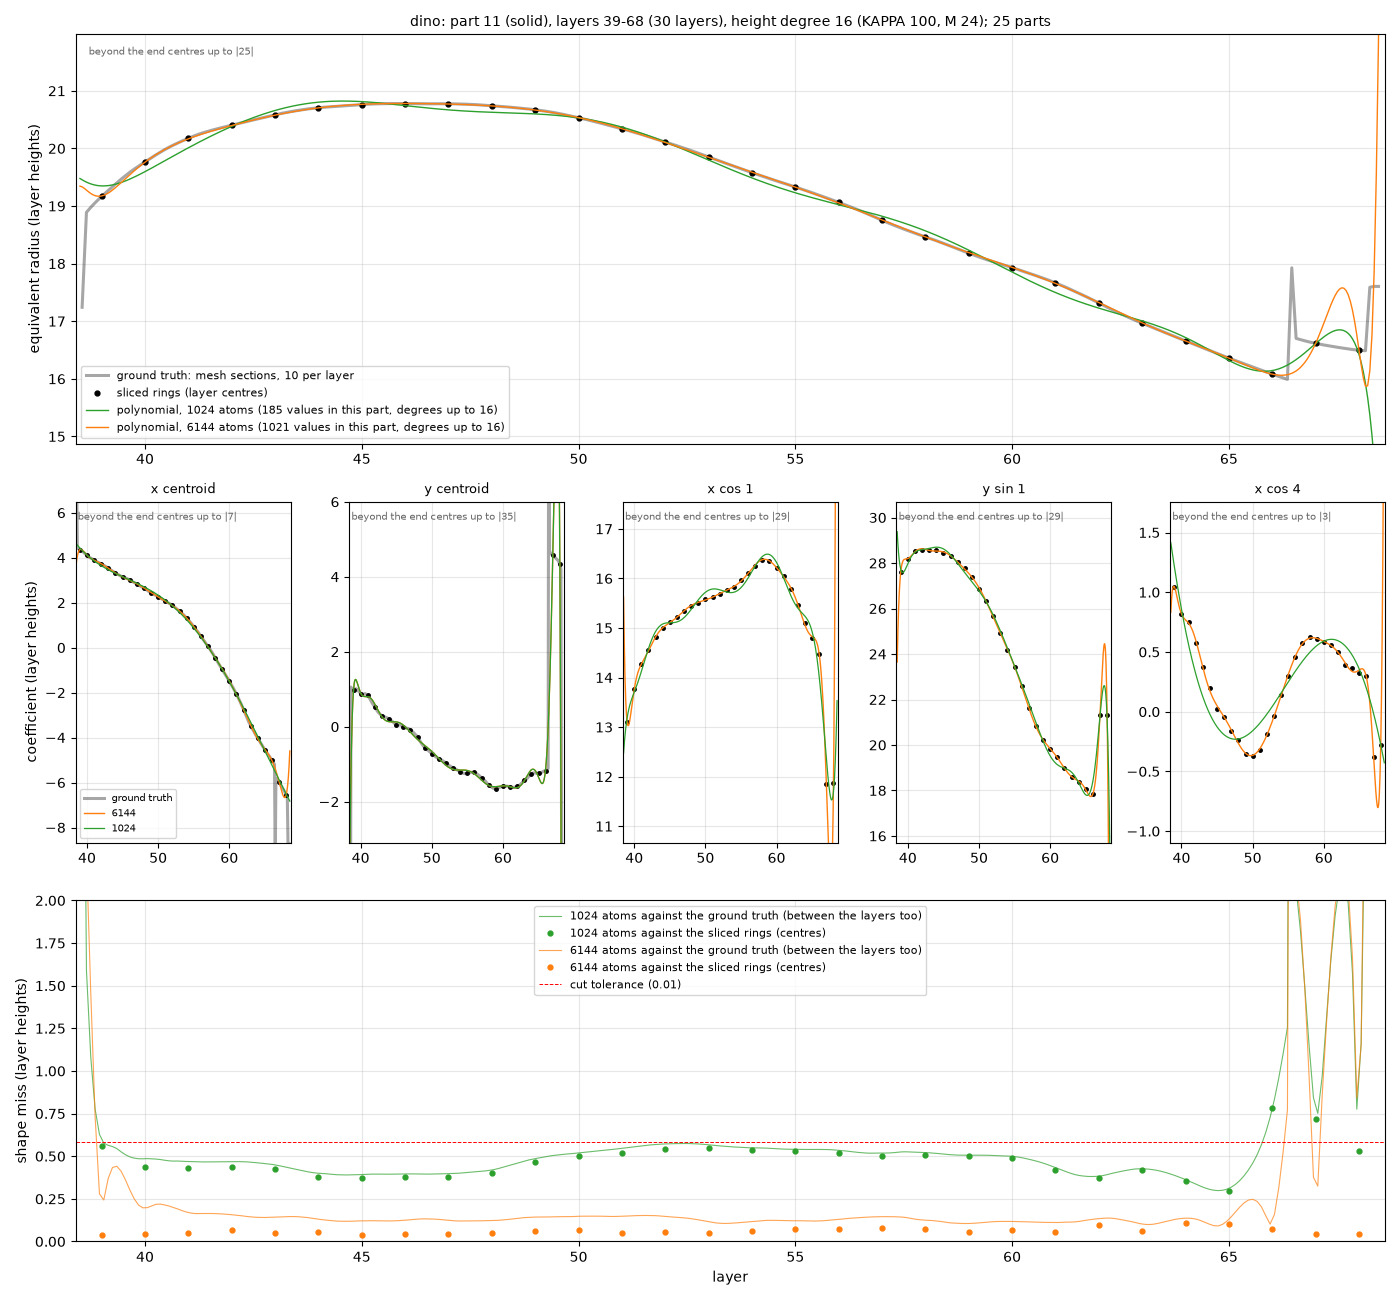This screenshot has height=1300, width=1400.
Task: Select "1024 atoms against the sliced rings (centres)" entry
Action: pos(698,933)
